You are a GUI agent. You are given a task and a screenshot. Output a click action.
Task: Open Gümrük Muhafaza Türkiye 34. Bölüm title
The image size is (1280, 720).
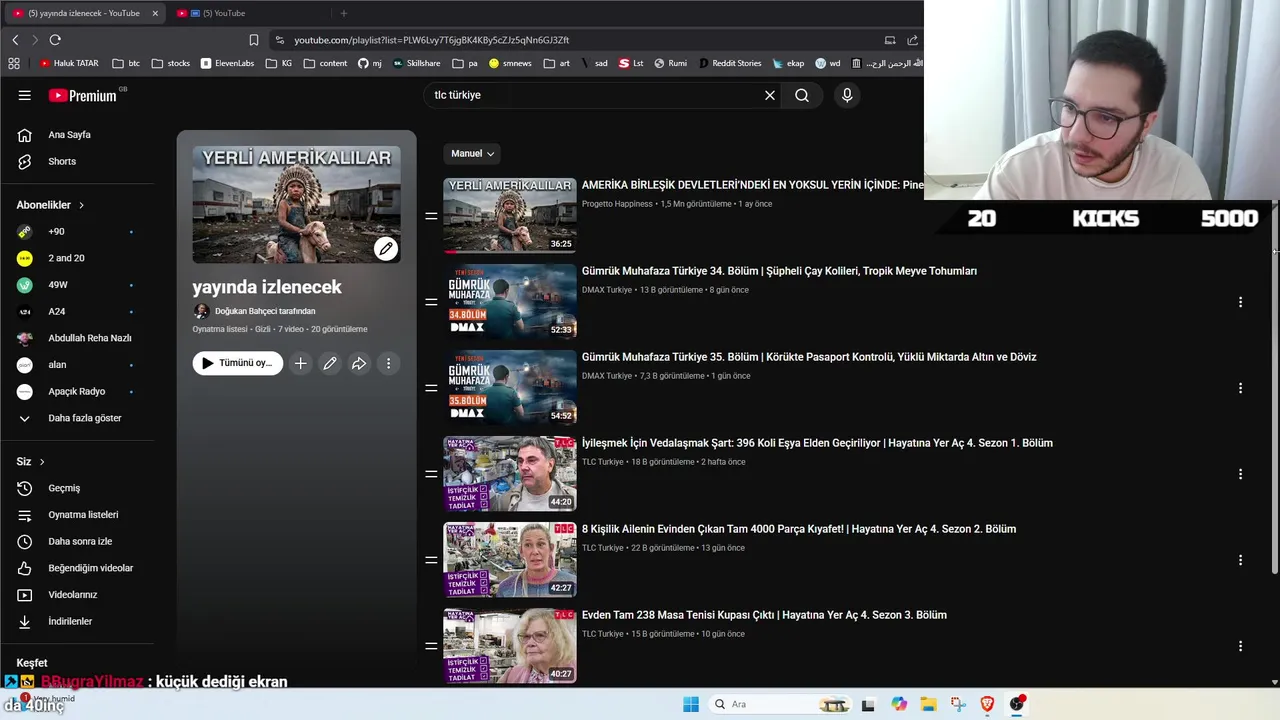(779, 271)
